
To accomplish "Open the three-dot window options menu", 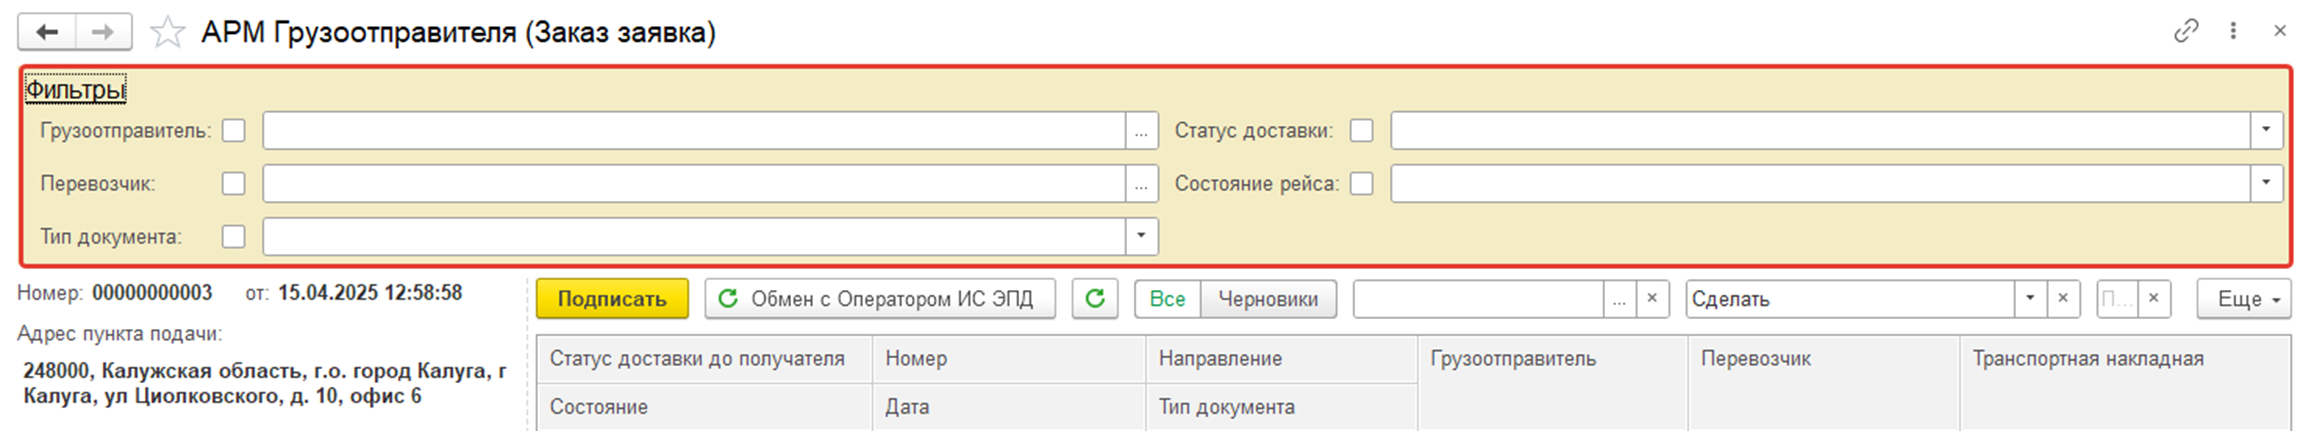I will (x=2233, y=31).
